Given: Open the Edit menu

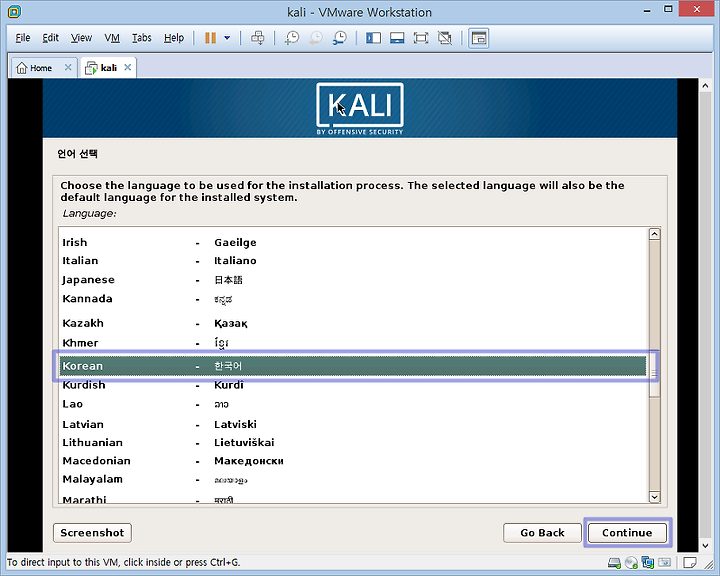Looking at the screenshot, I should (x=51, y=38).
